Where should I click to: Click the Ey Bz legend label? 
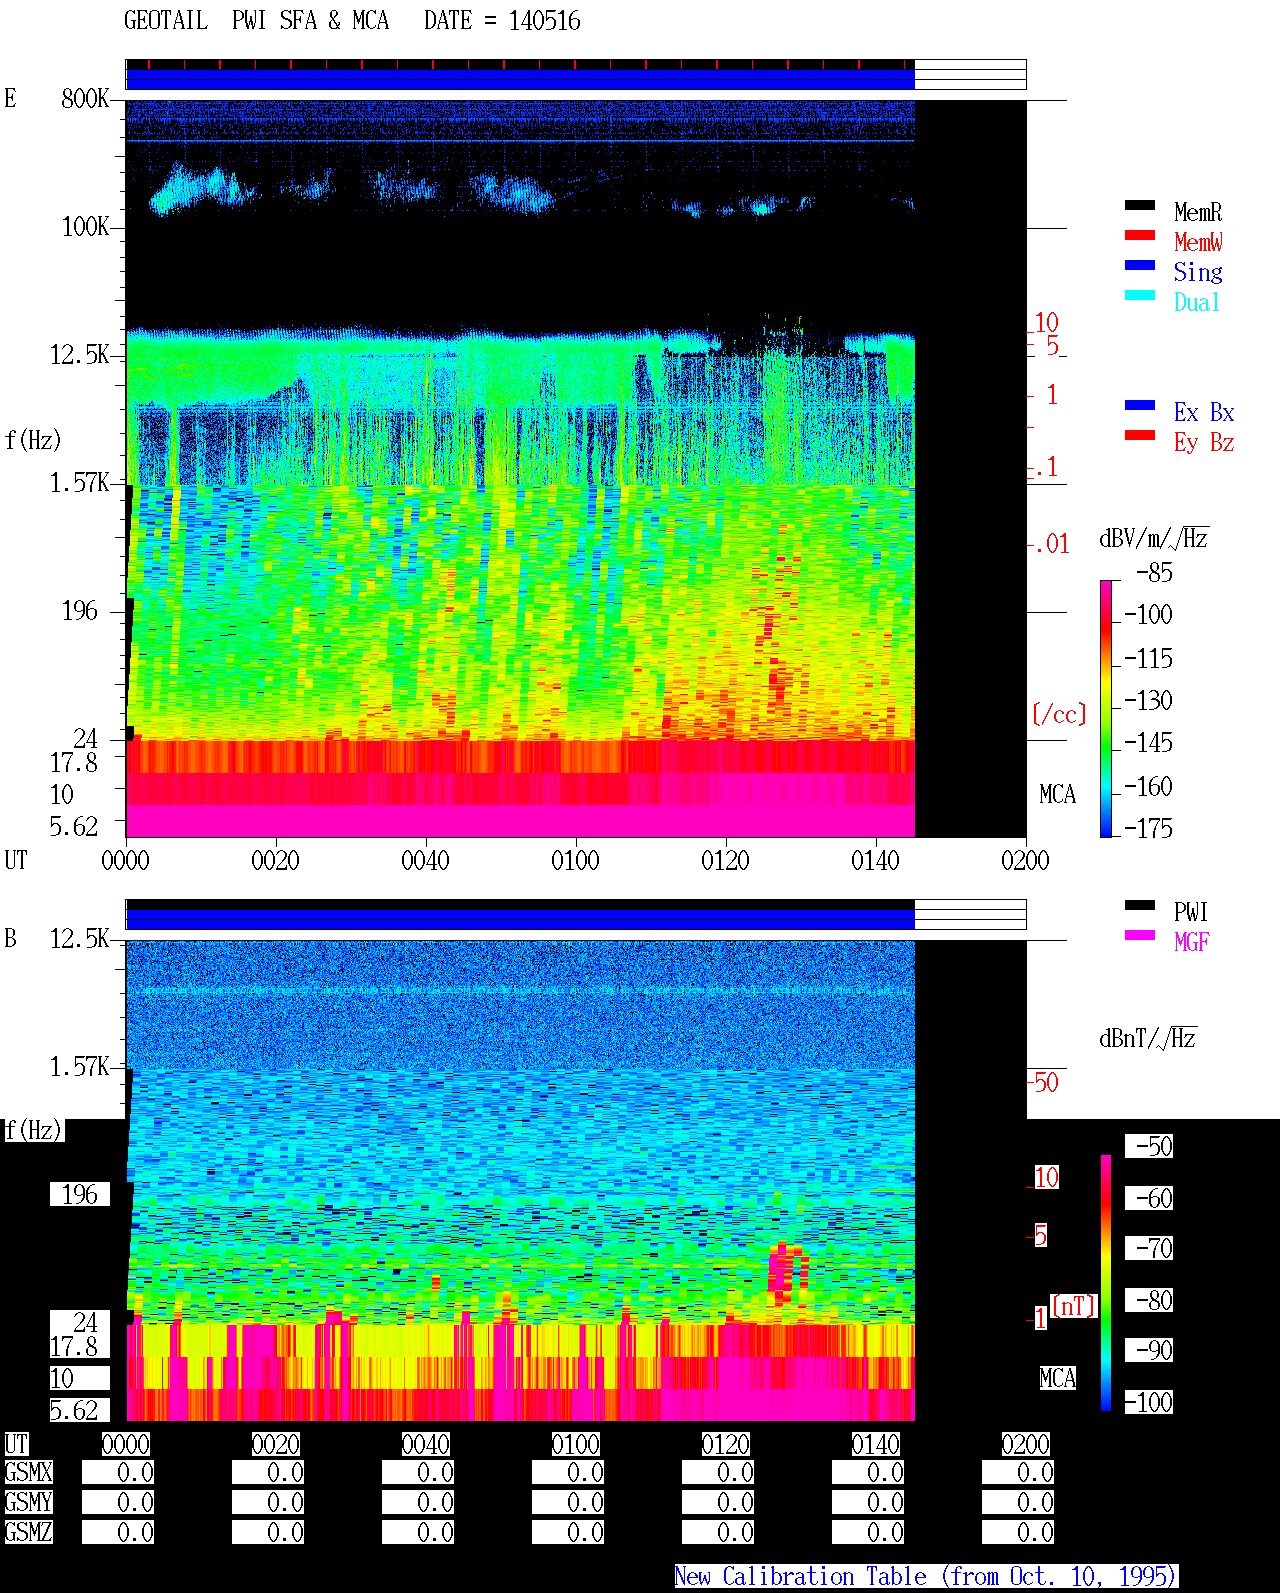point(1204,442)
